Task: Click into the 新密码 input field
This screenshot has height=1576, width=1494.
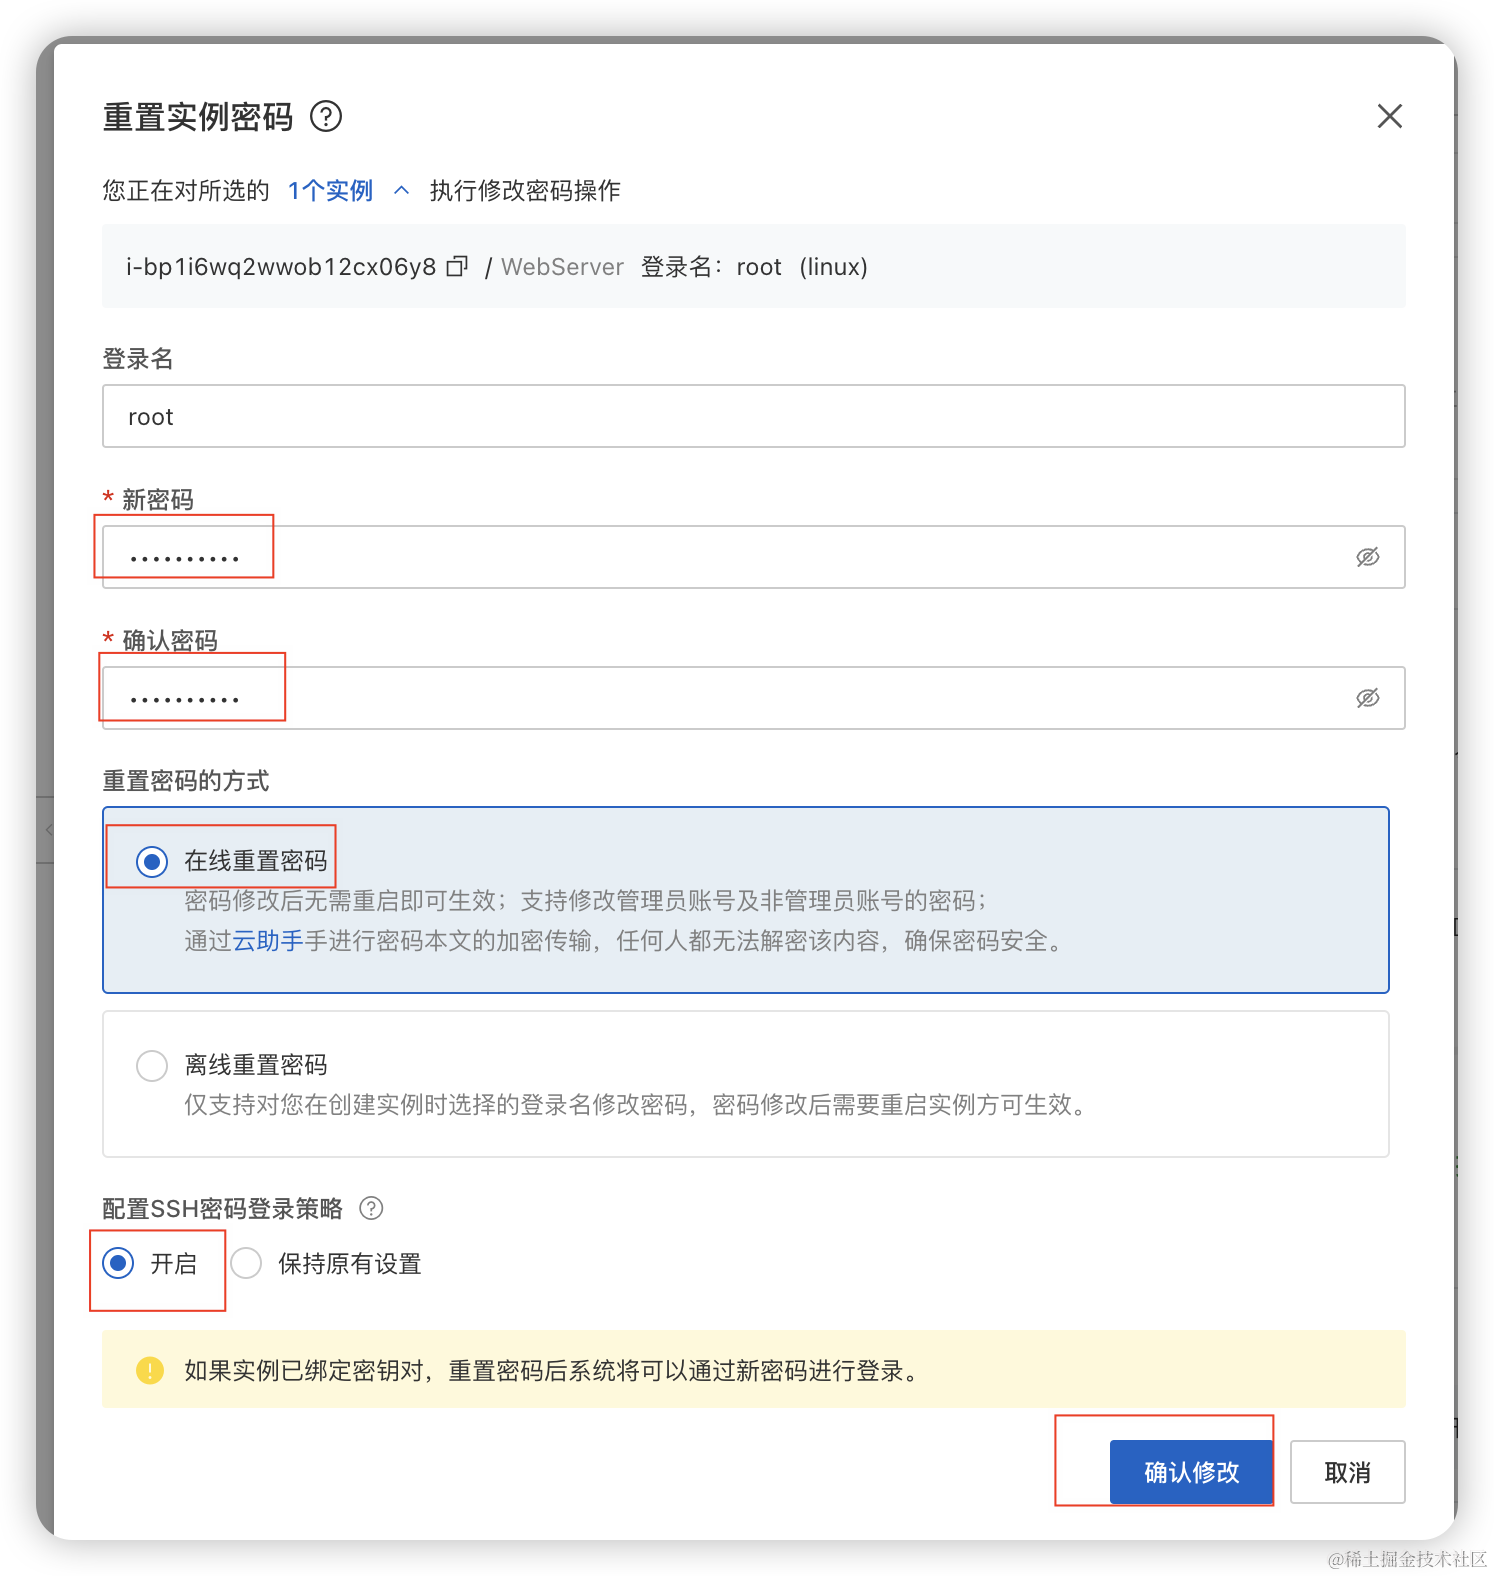Action: [730, 557]
